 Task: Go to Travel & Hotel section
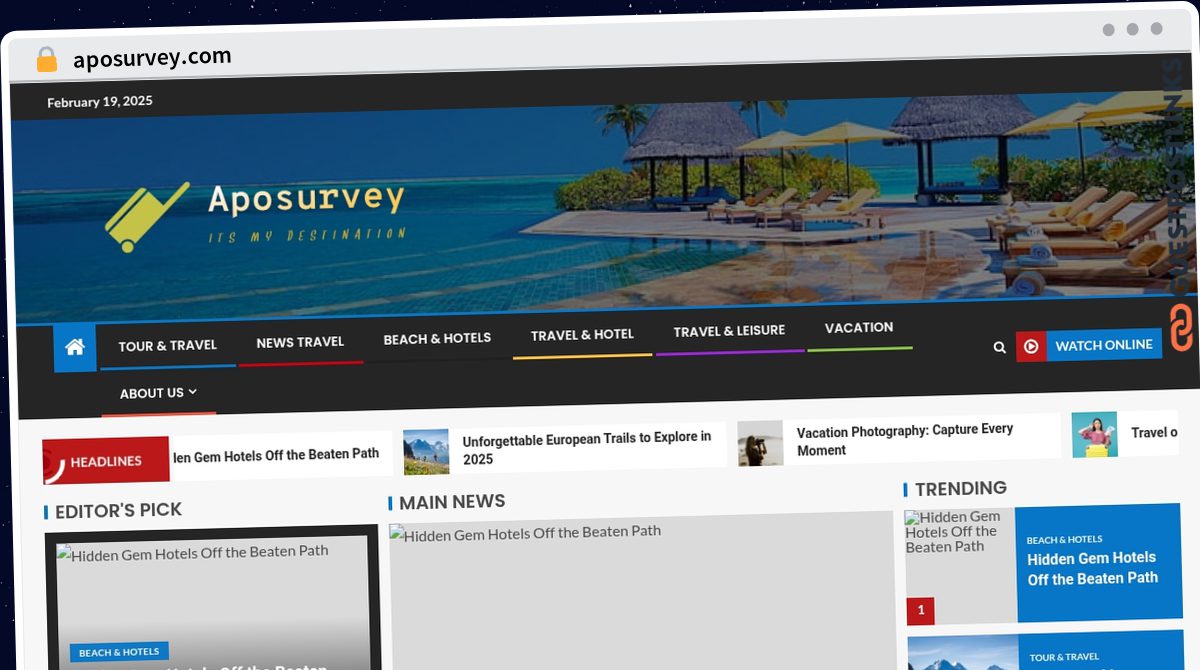pyautogui.click(x=582, y=335)
